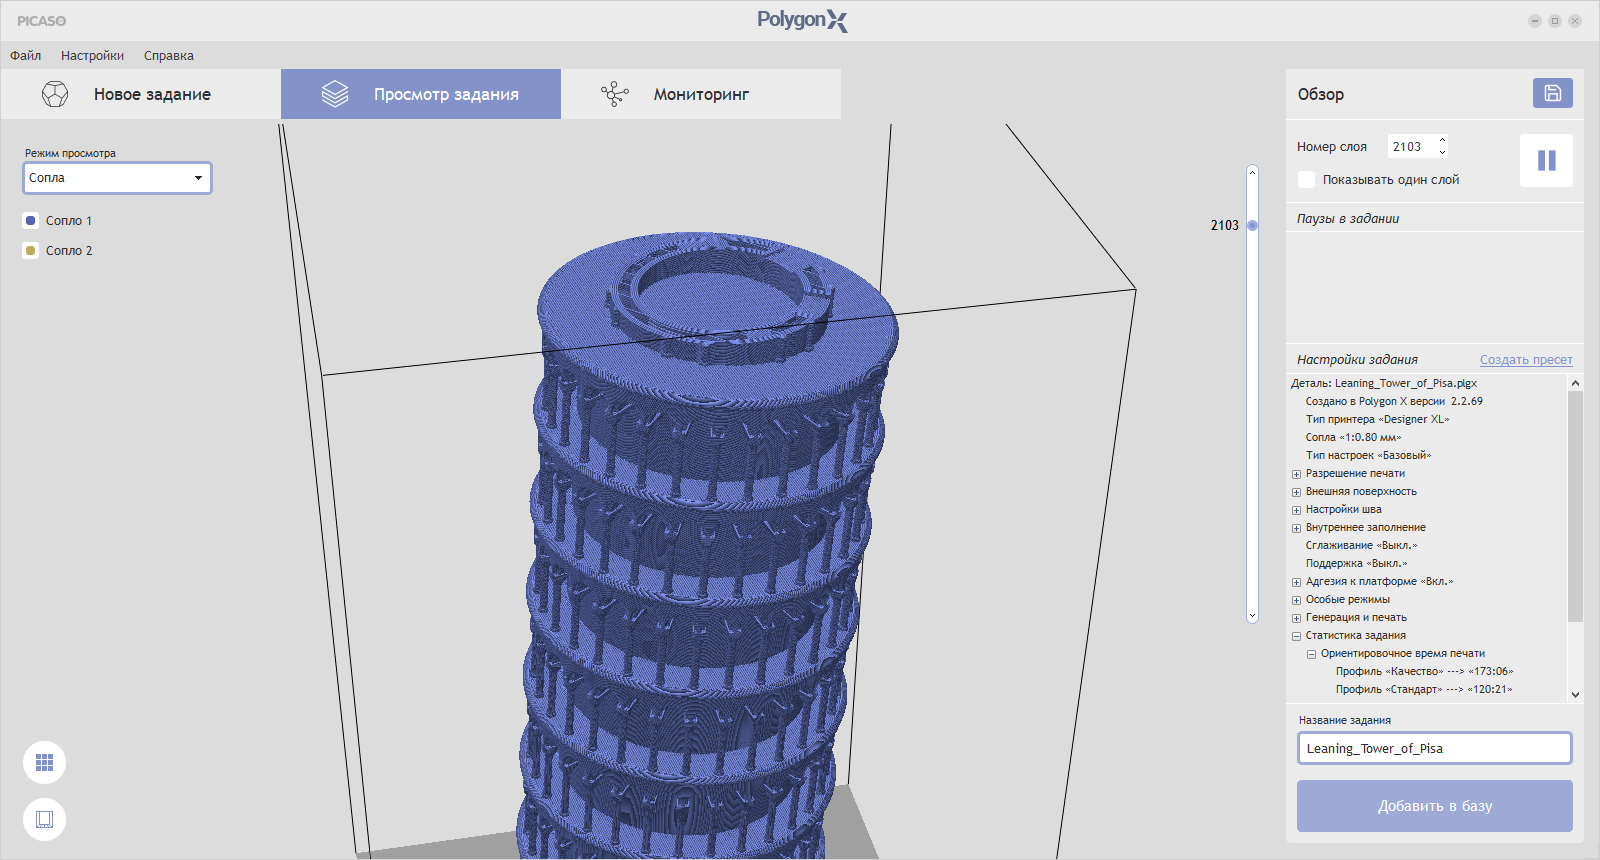Screen dimensions: 1600x860
Task: Select Создано в Polygon X версии row
Action: (x=1394, y=401)
